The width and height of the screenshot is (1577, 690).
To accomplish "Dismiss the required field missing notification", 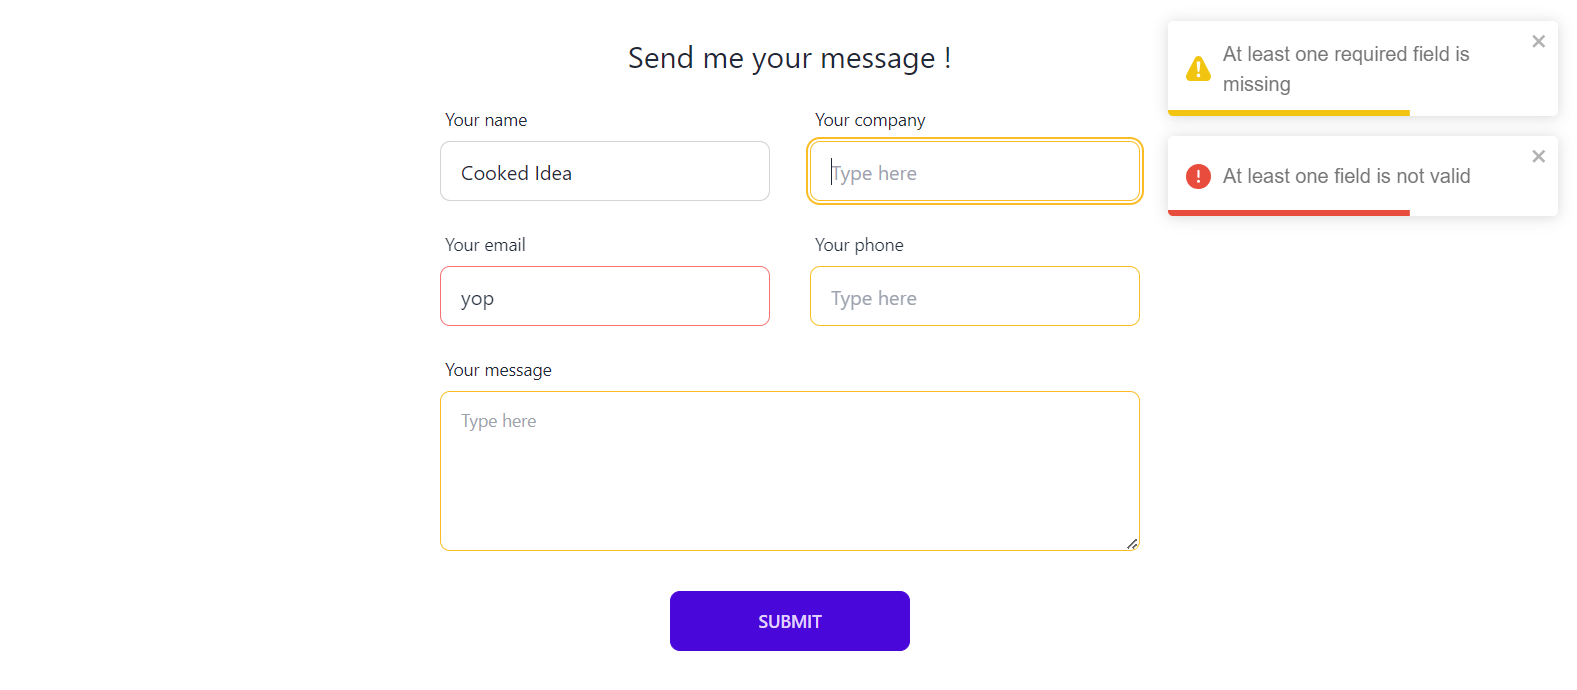I will coord(1538,41).
